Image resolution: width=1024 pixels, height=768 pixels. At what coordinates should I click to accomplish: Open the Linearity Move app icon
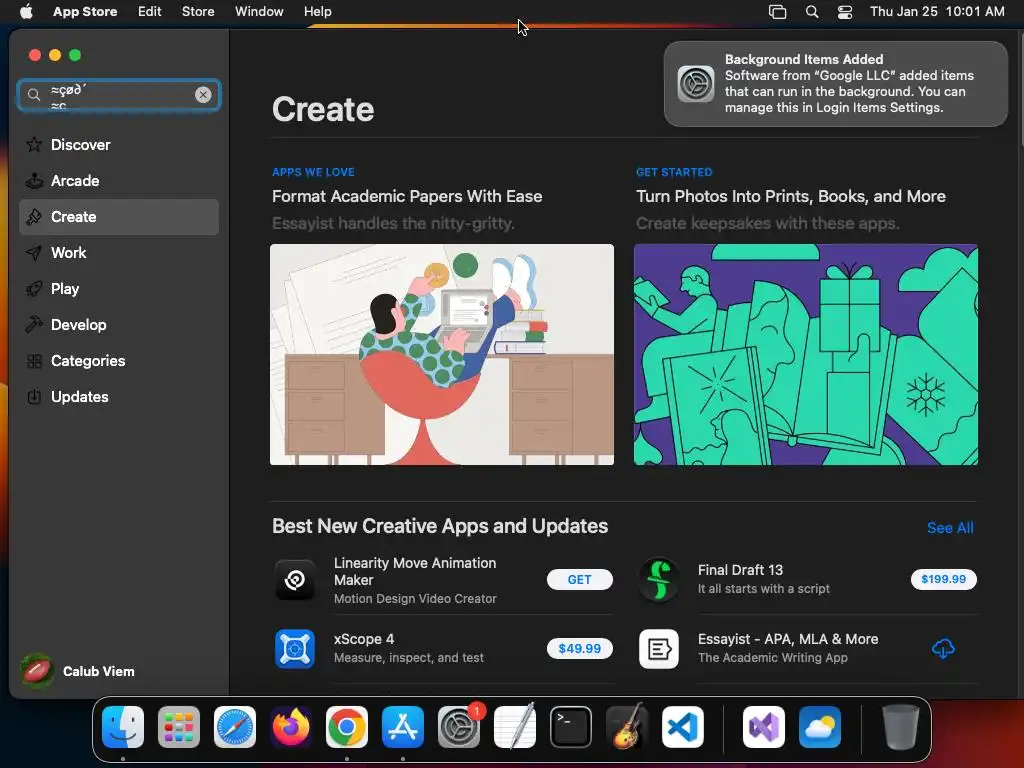[295, 579]
